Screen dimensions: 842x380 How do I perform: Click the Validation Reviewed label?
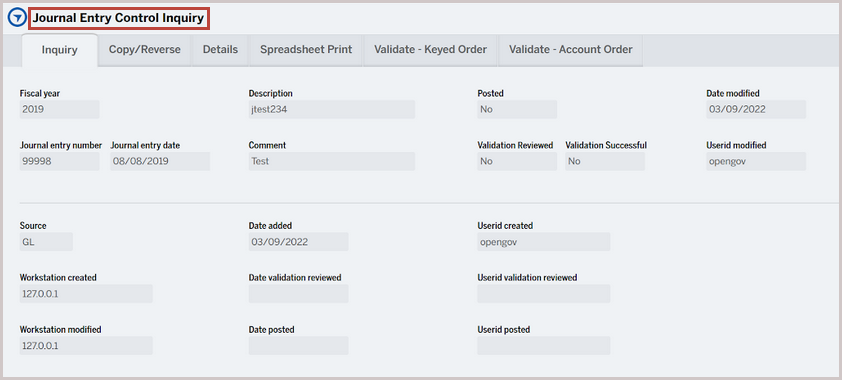point(516,145)
